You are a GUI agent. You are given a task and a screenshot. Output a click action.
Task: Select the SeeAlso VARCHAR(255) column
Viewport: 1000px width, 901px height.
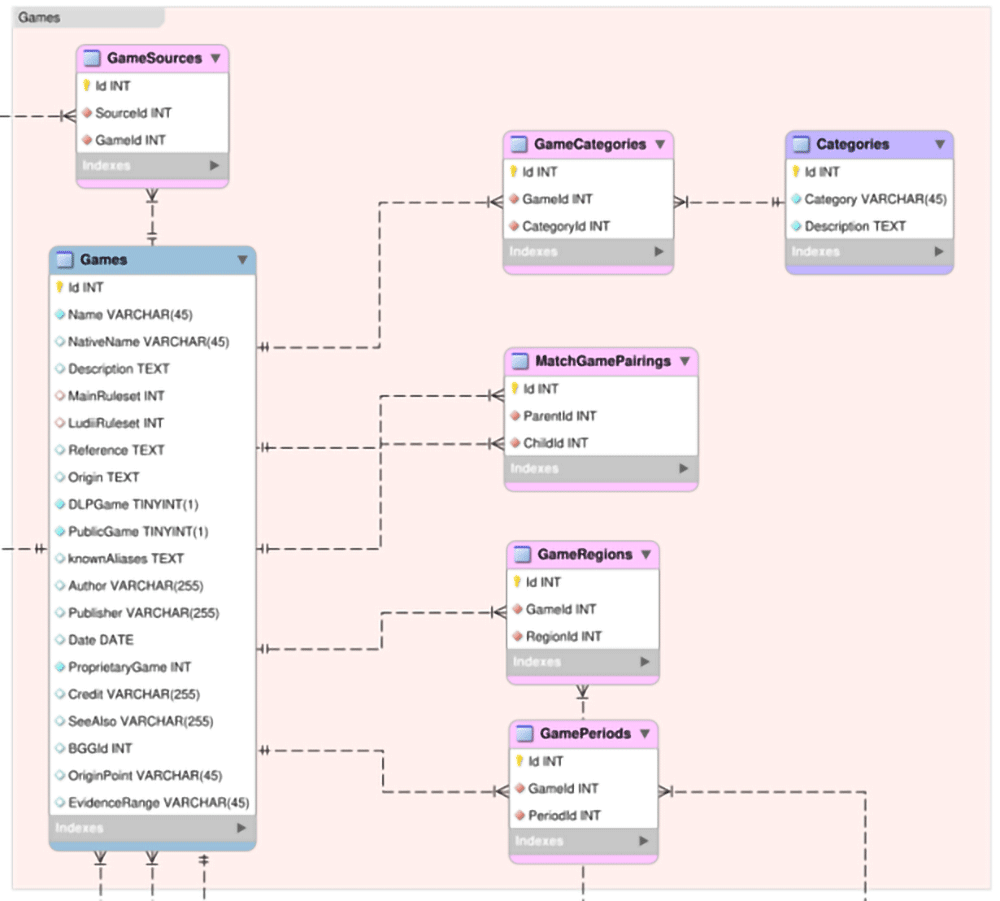pos(152,721)
